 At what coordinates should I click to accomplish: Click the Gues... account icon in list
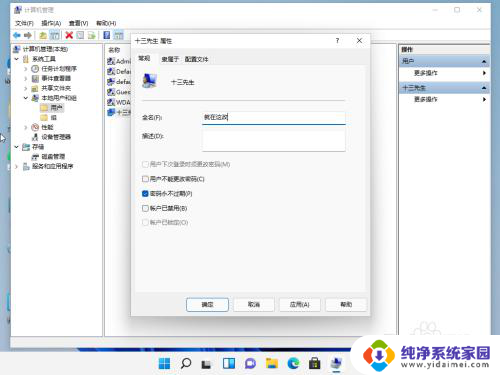[x=111, y=92]
